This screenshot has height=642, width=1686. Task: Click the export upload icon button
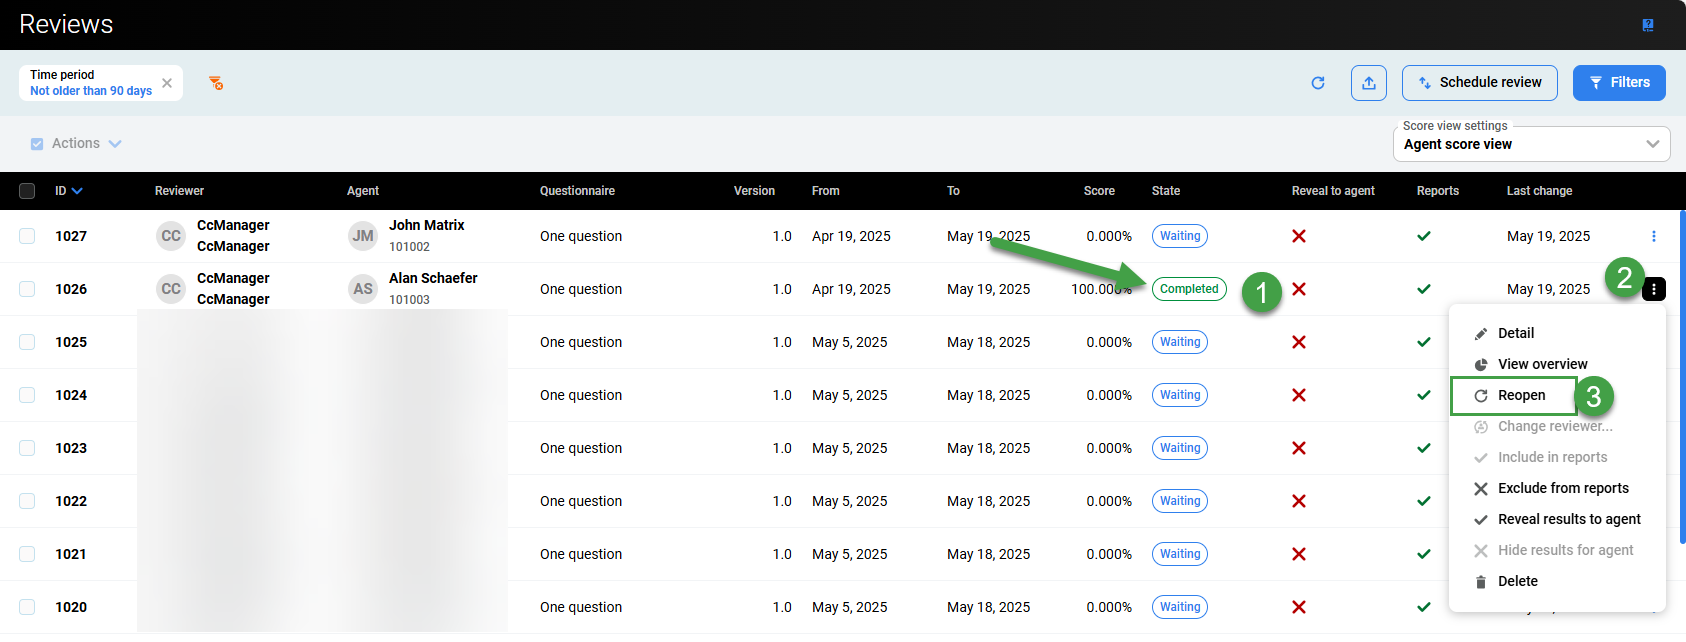[1369, 83]
